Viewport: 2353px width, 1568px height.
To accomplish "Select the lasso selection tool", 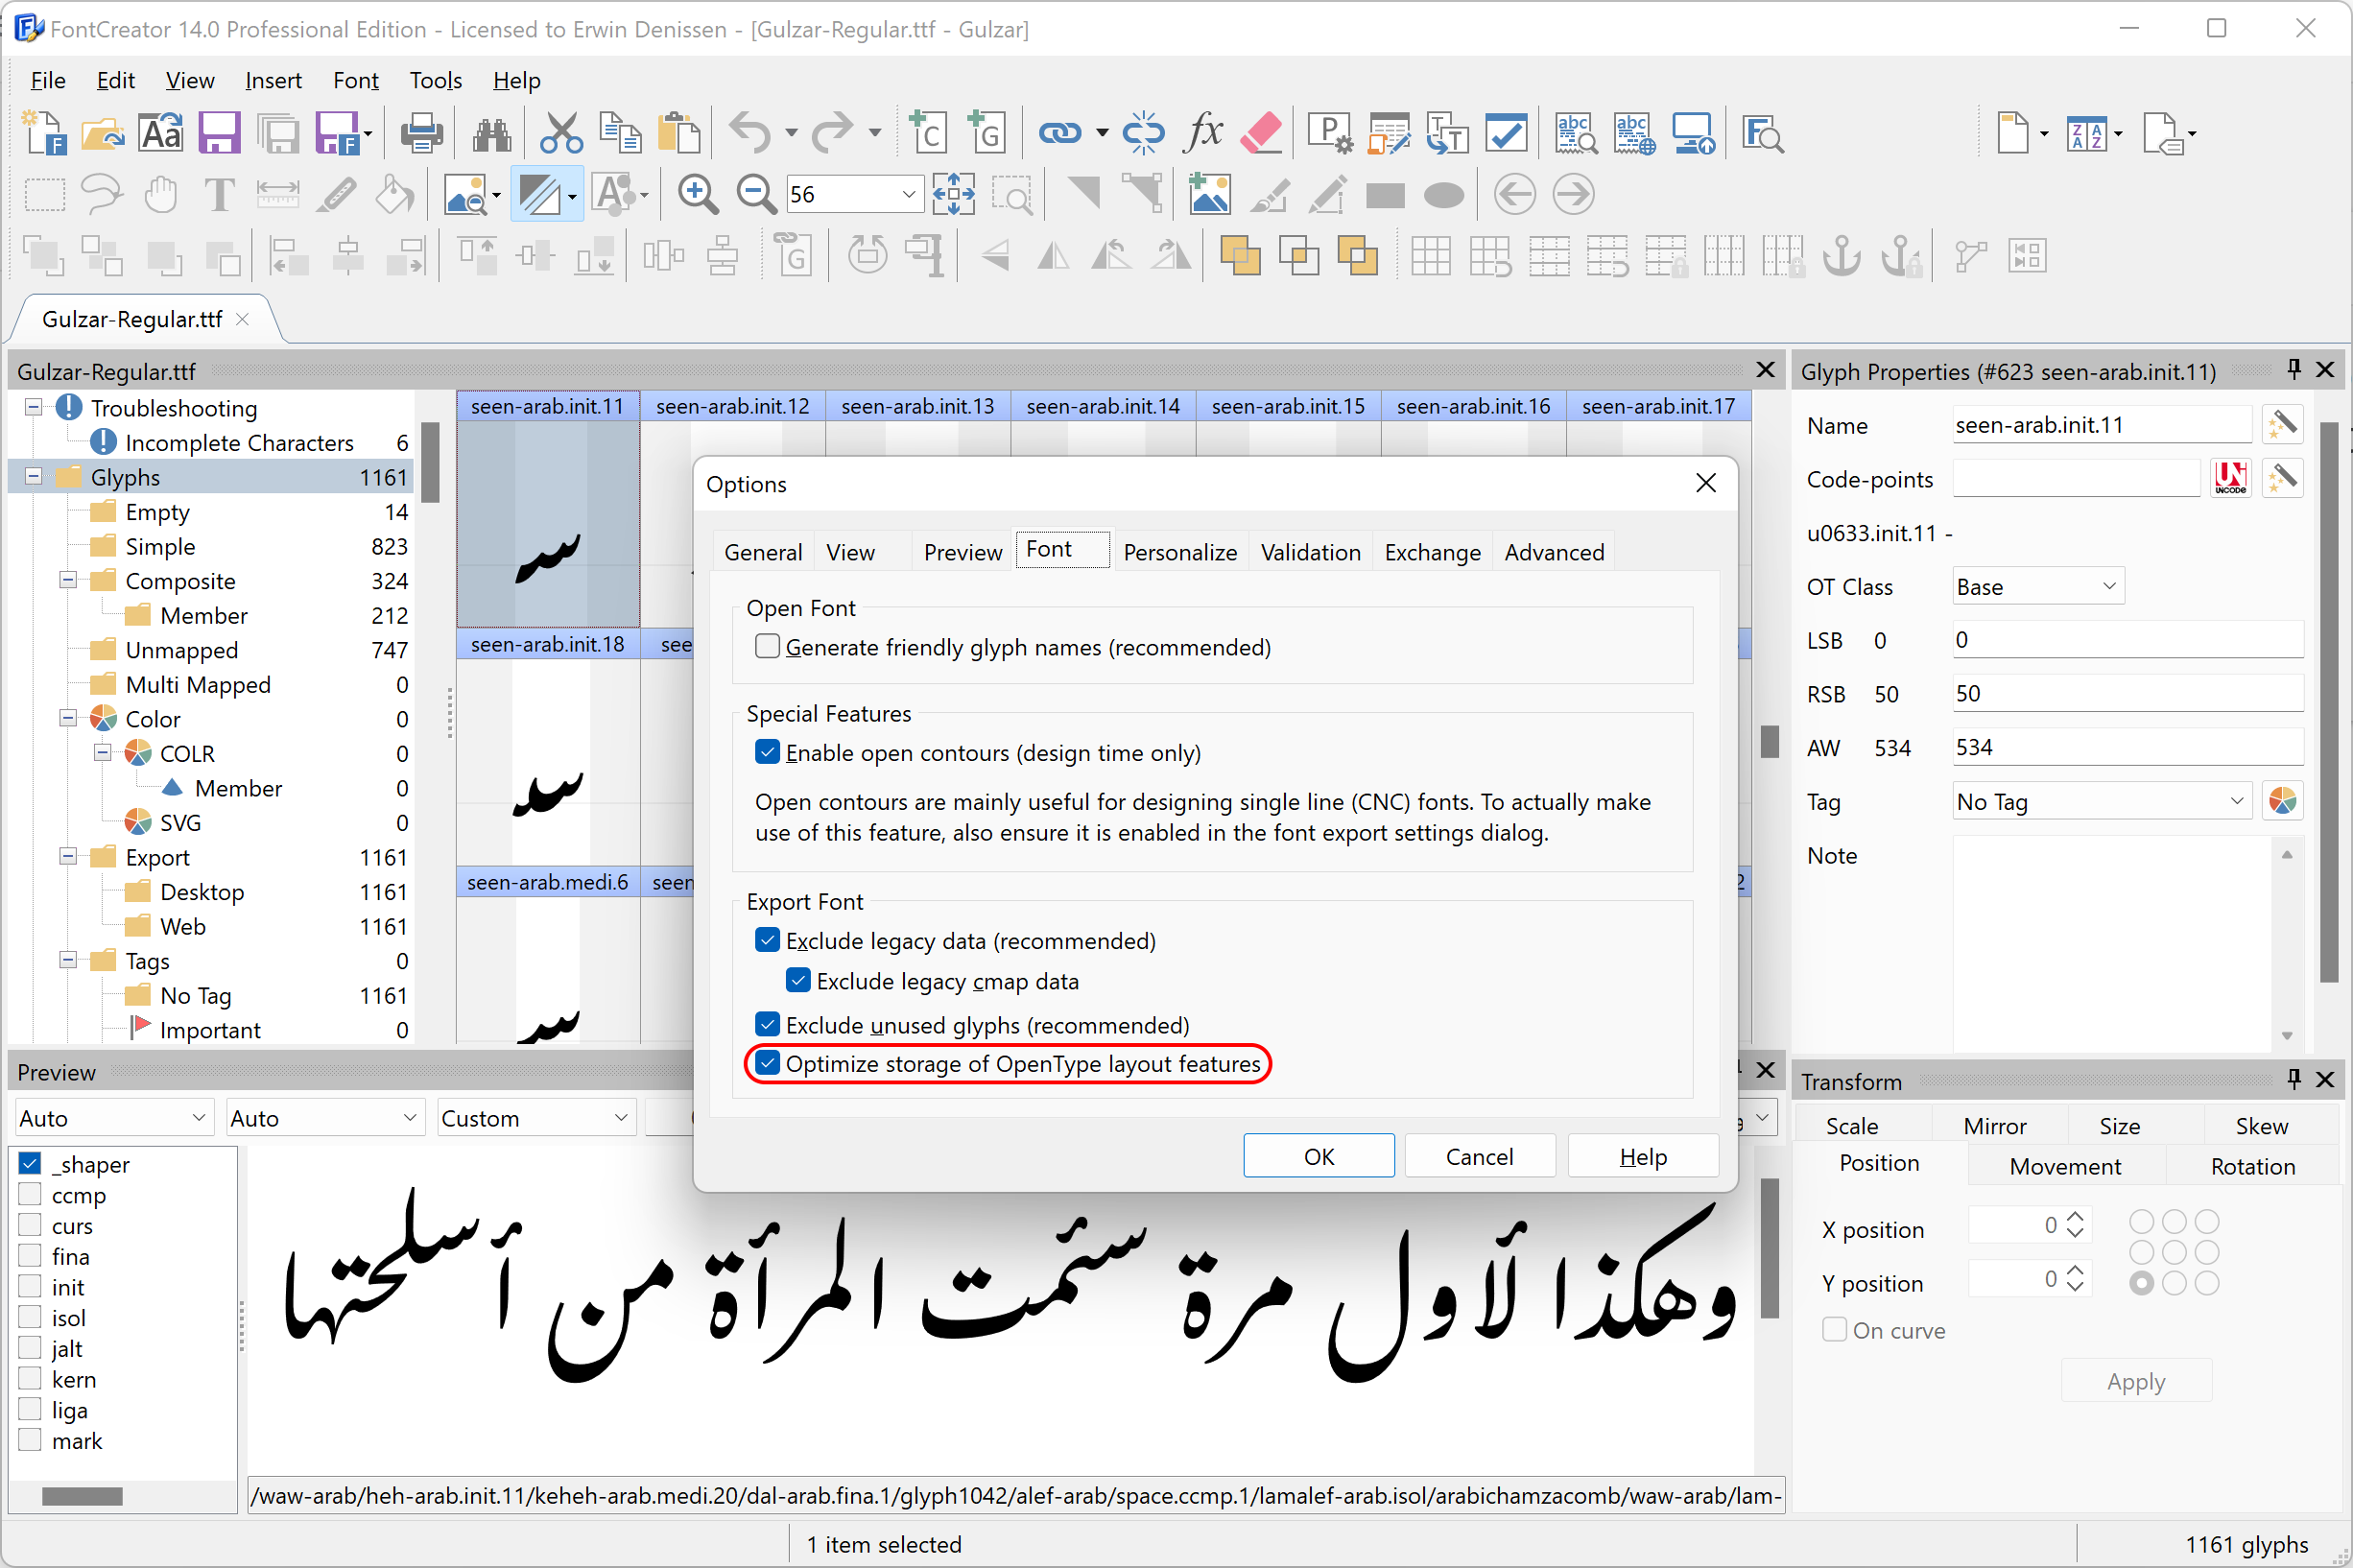I will click(x=102, y=194).
